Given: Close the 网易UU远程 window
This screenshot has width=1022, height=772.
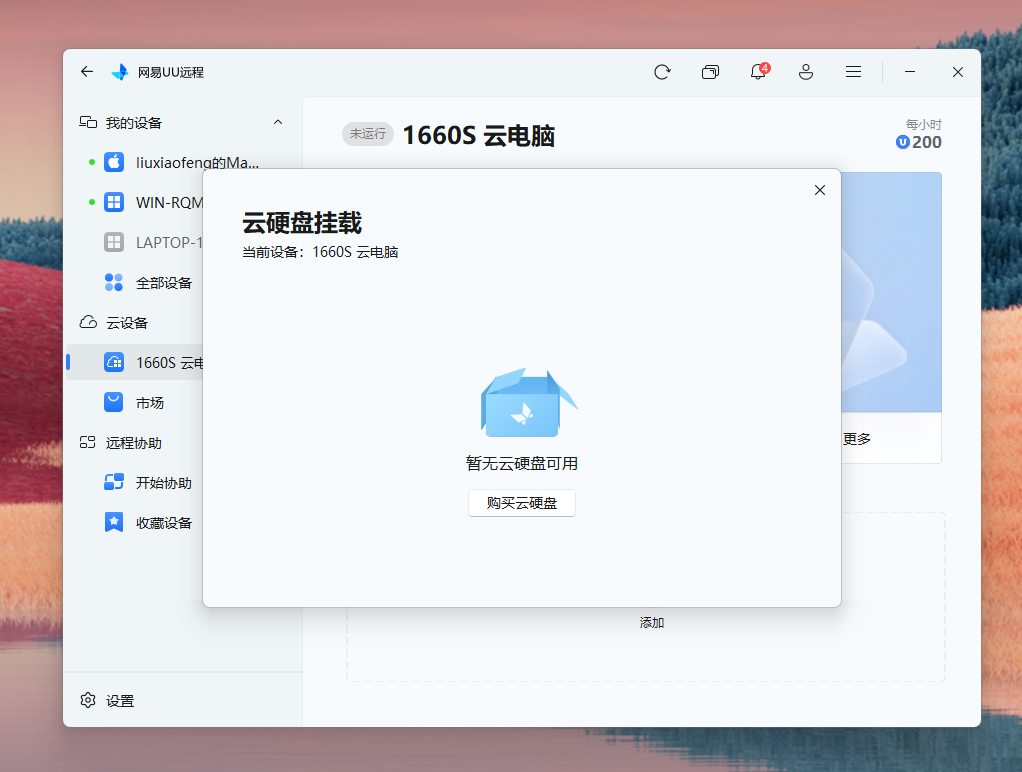Looking at the screenshot, I should (x=957, y=72).
